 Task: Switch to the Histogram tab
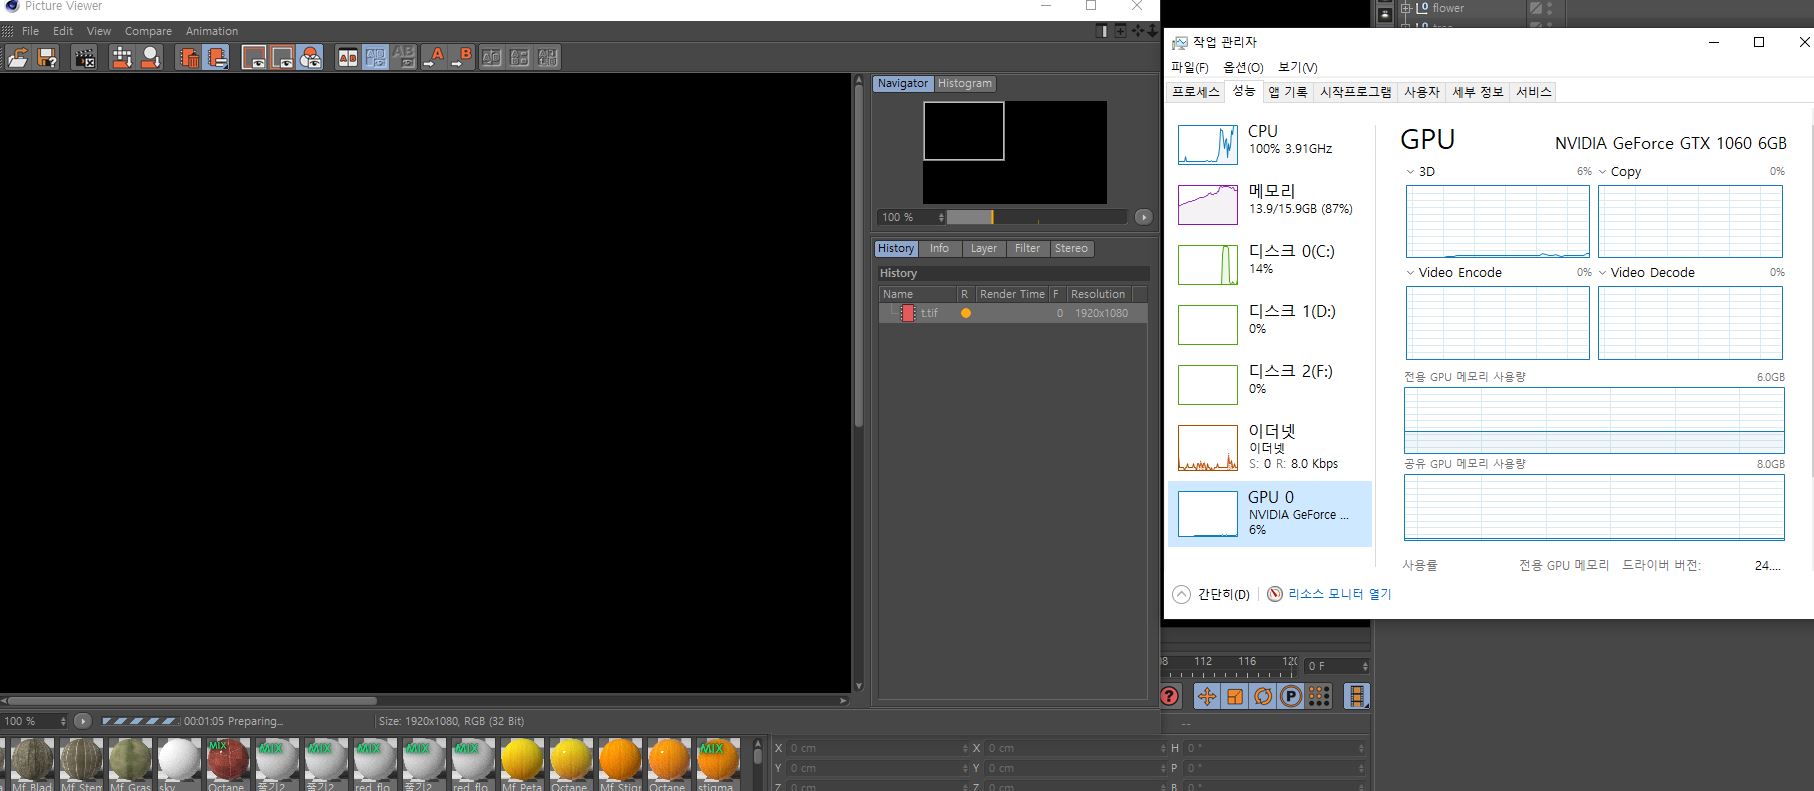pos(964,84)
